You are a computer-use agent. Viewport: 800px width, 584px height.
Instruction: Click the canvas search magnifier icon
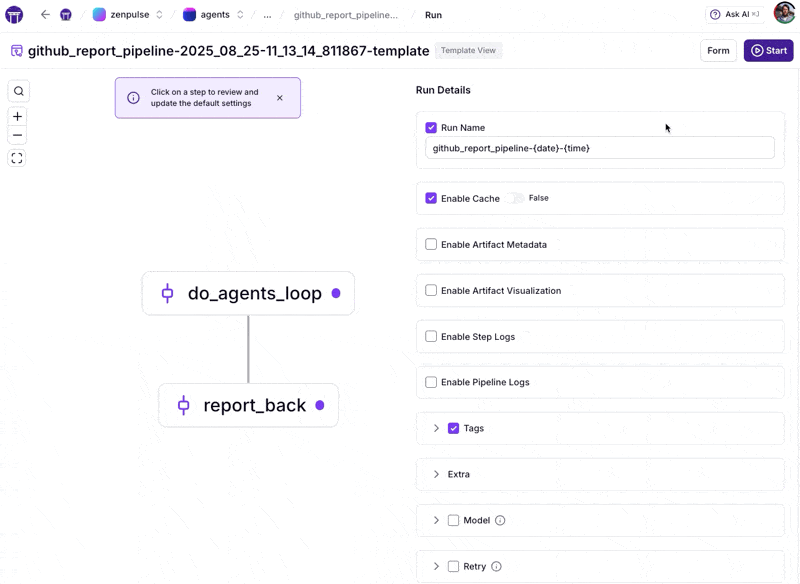[x=18, y=91]
